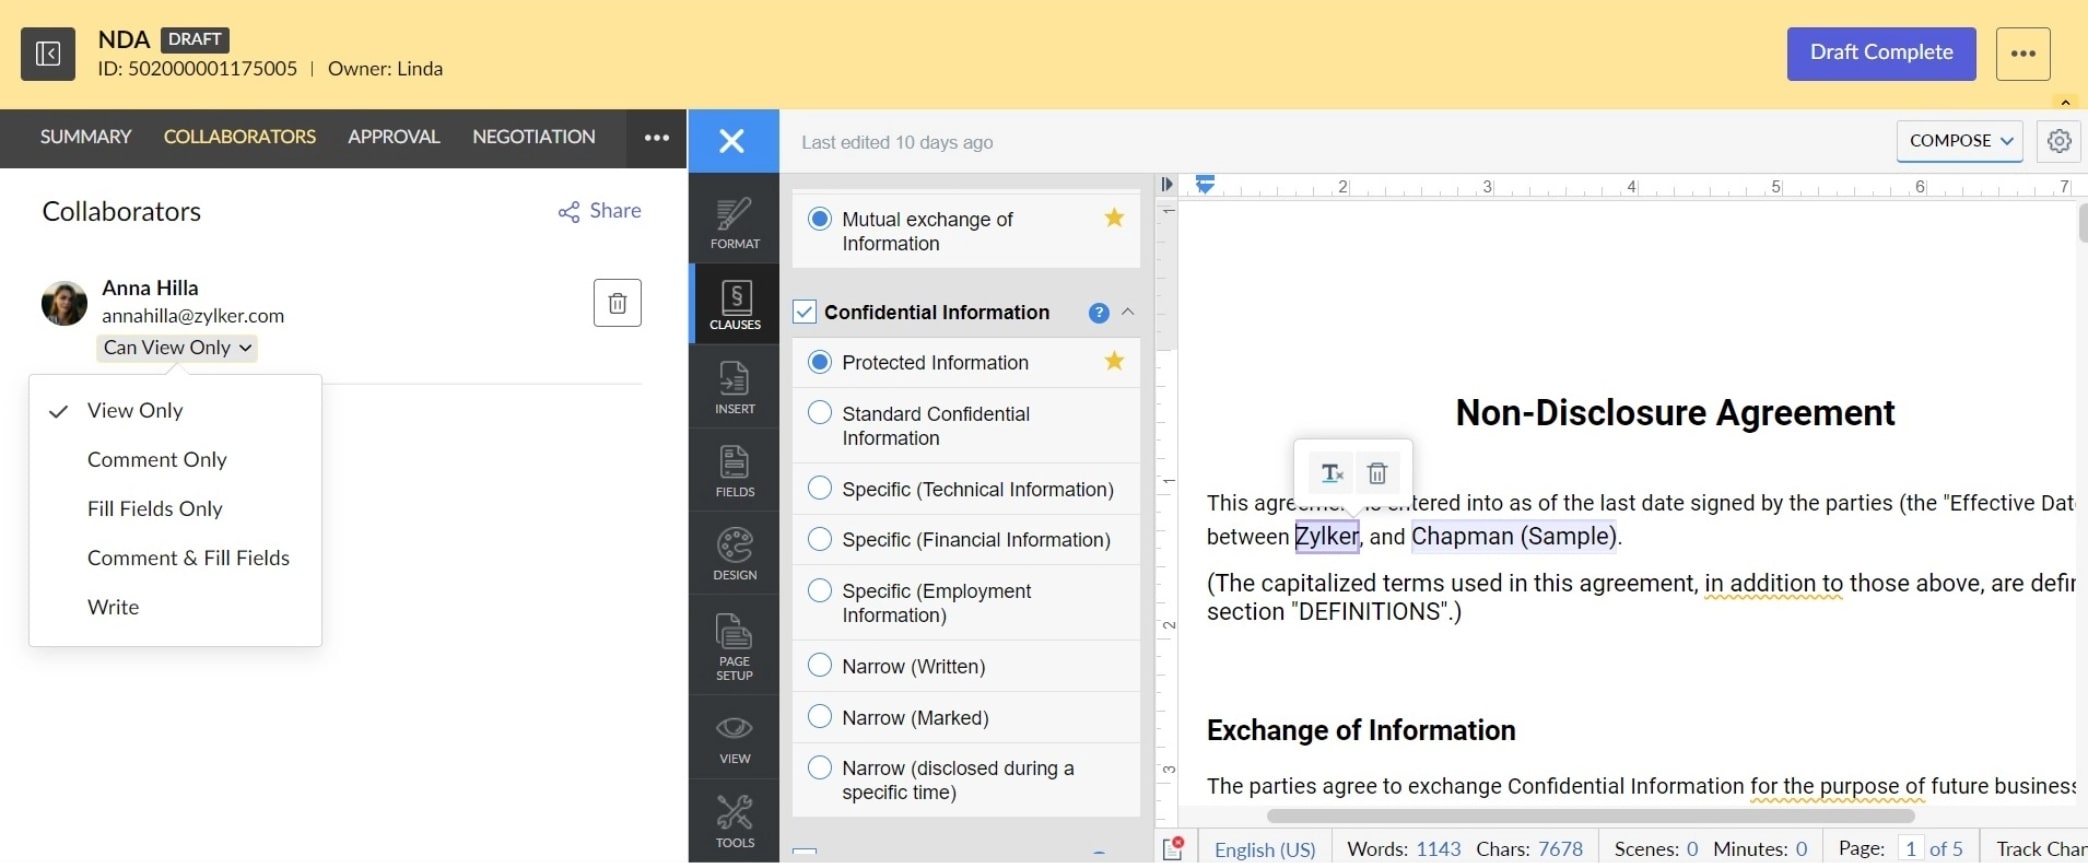Switch to the Approval tab
Image resolution: width=2088 pixels, height=863 pixels.
tap(393, 137)
